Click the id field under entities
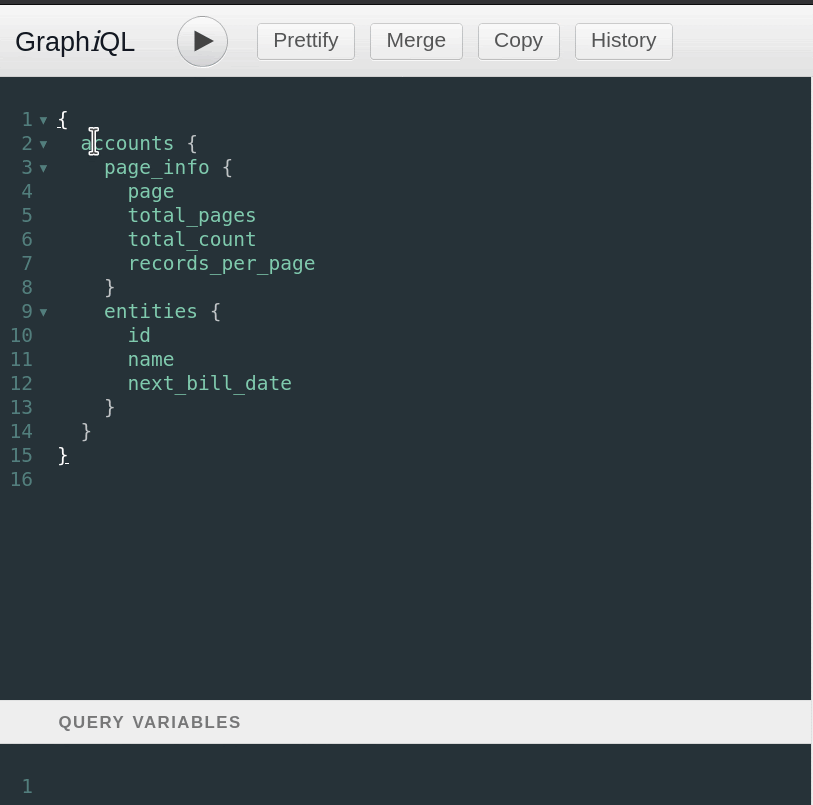This screenshot has height=805, width=813. click(x=139, y=335)
